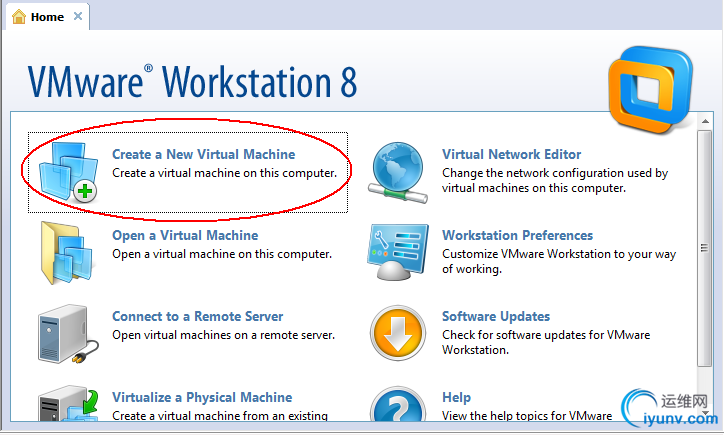Click the Software Updates download arrow icon
This screenshot has height=435, width=724.
click(x=398, y=333)
